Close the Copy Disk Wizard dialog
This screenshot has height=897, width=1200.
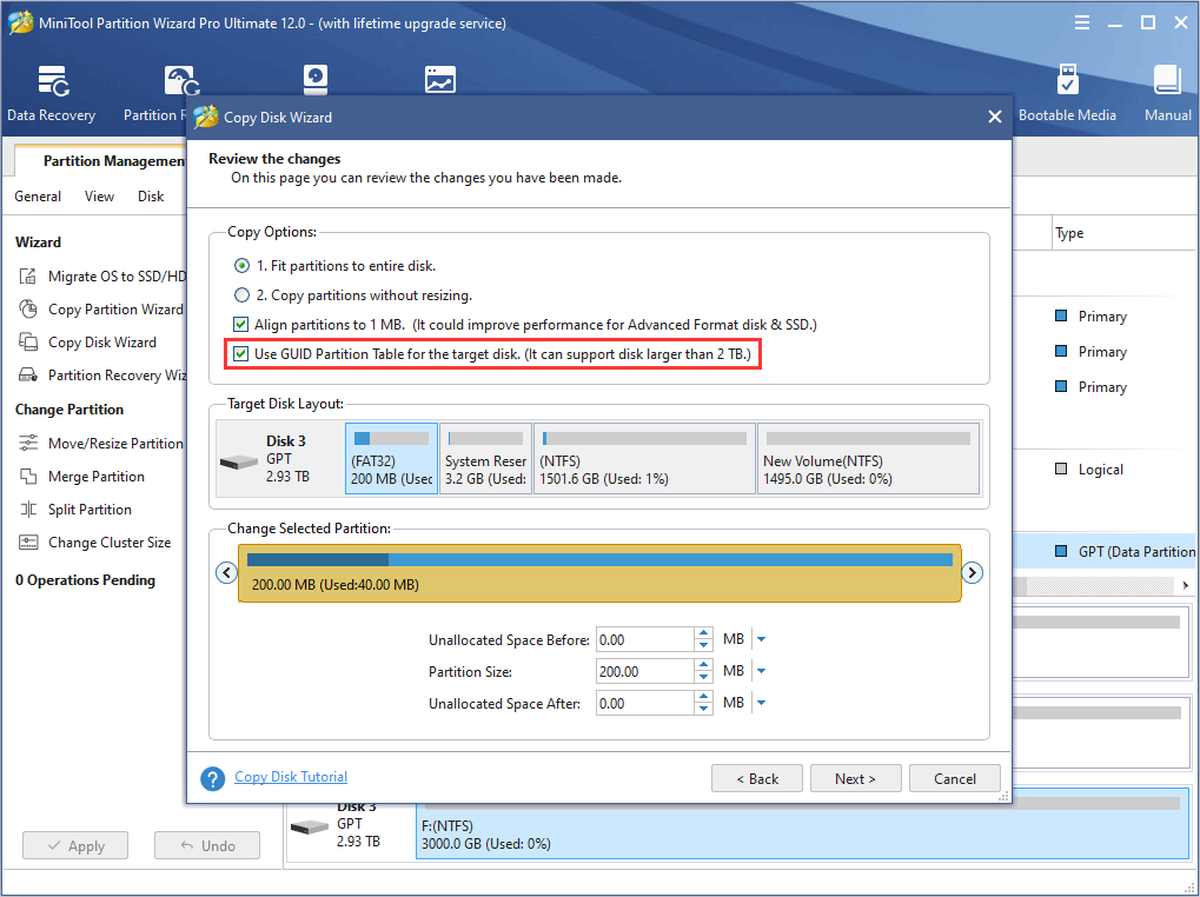(994, 117)
